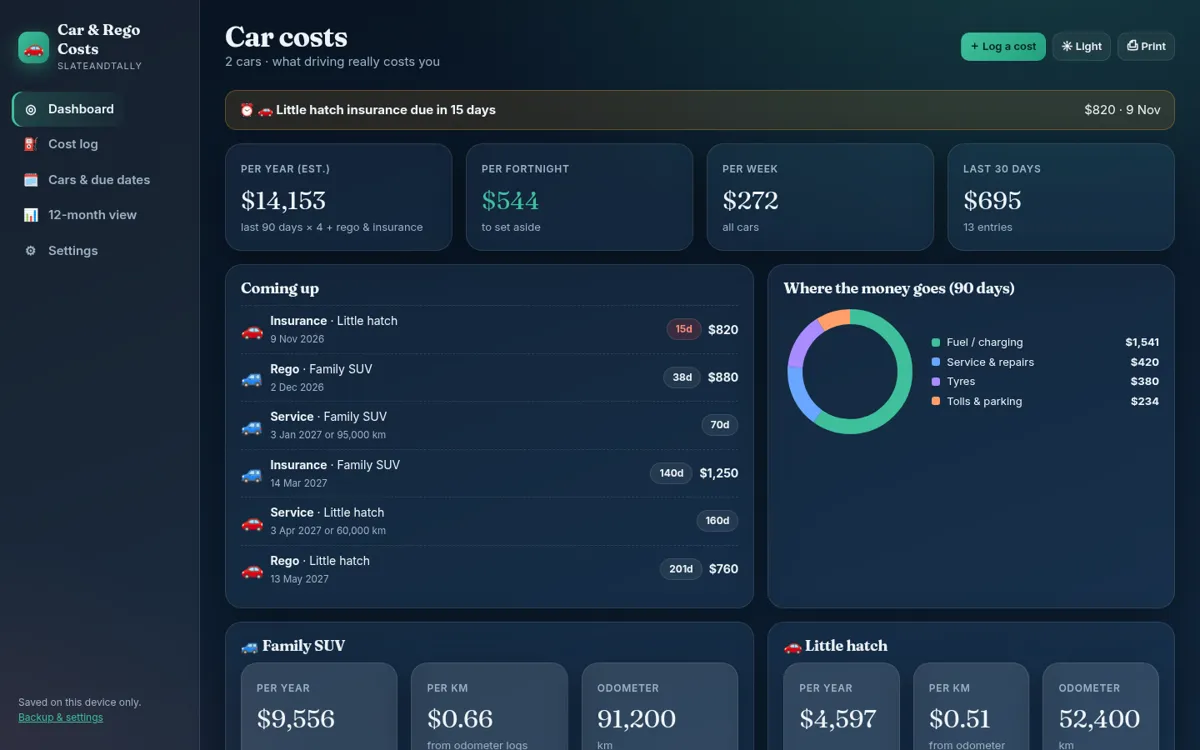Click the Family SUV odometer 91,200 tile
Screen dimensions: 1200x750
pos(660,706)
